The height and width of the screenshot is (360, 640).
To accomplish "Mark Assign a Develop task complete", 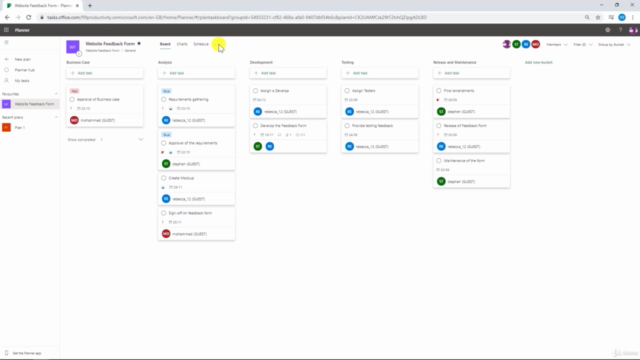I will [256, 91].
